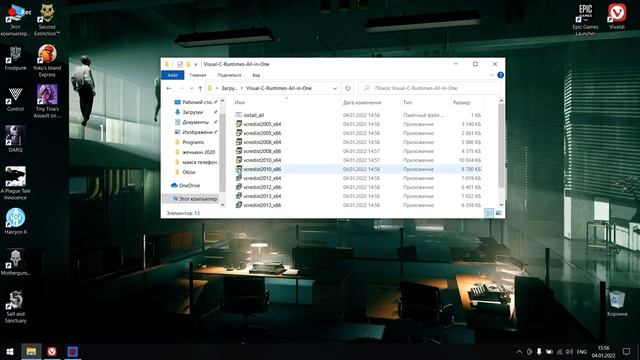Open the notification center icon

[627, 351]
